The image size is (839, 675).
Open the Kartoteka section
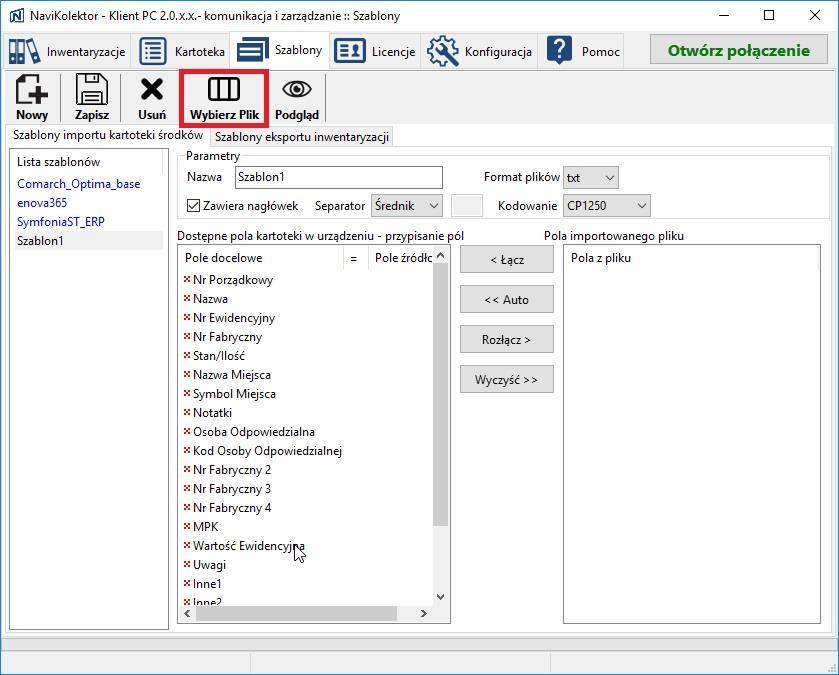[182, 51]
